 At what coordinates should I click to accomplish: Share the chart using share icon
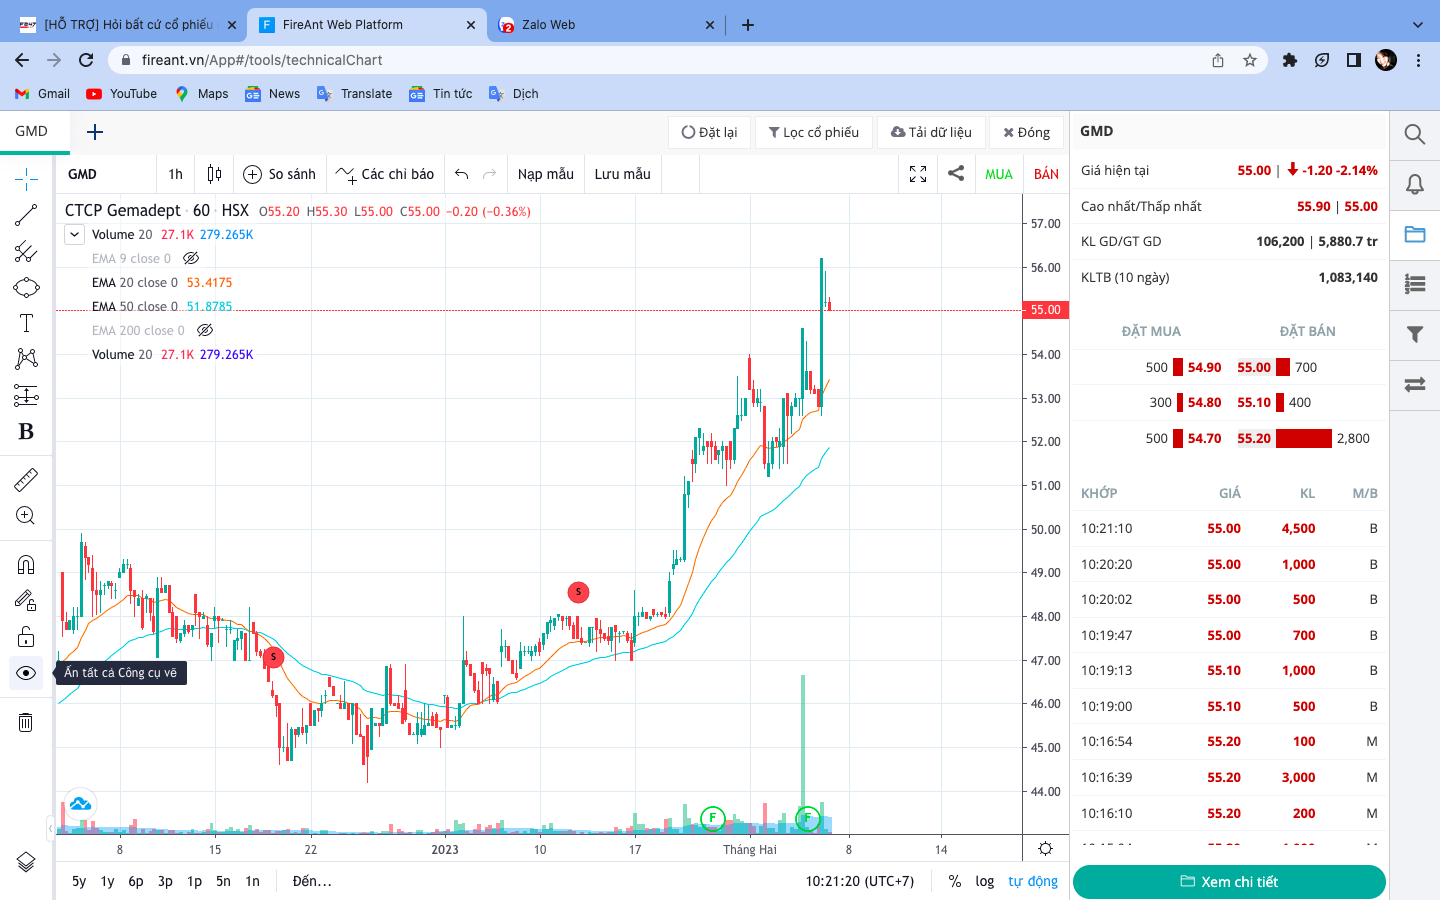[956, 173]
